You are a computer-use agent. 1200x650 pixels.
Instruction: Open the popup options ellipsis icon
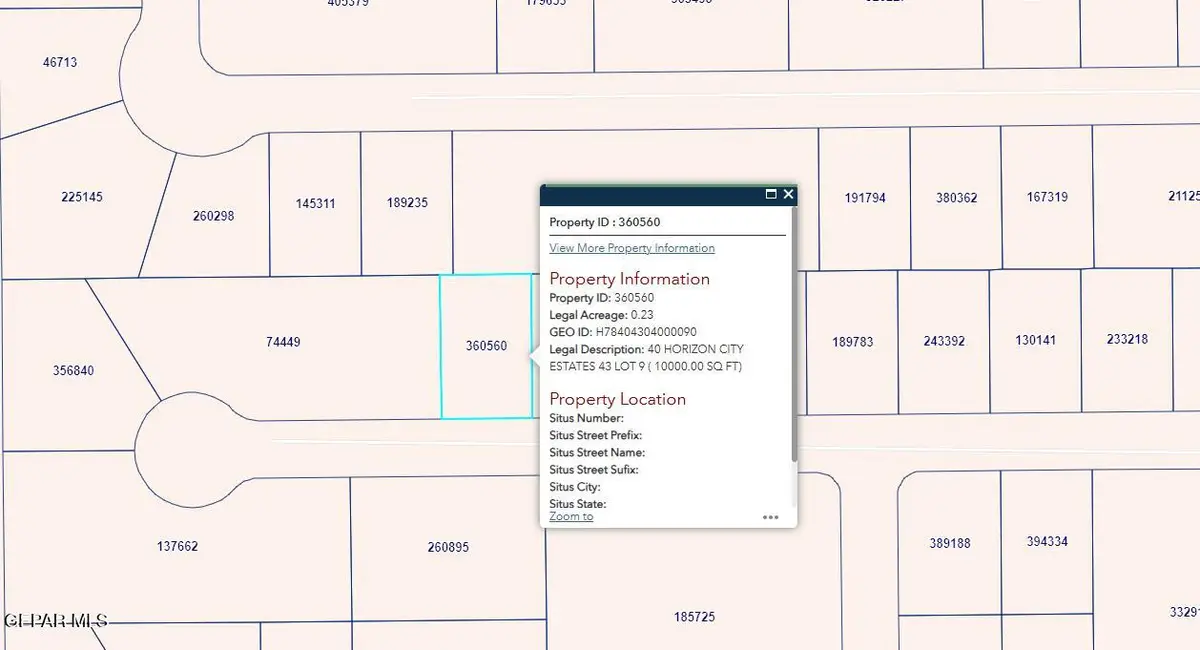[771, 516]
